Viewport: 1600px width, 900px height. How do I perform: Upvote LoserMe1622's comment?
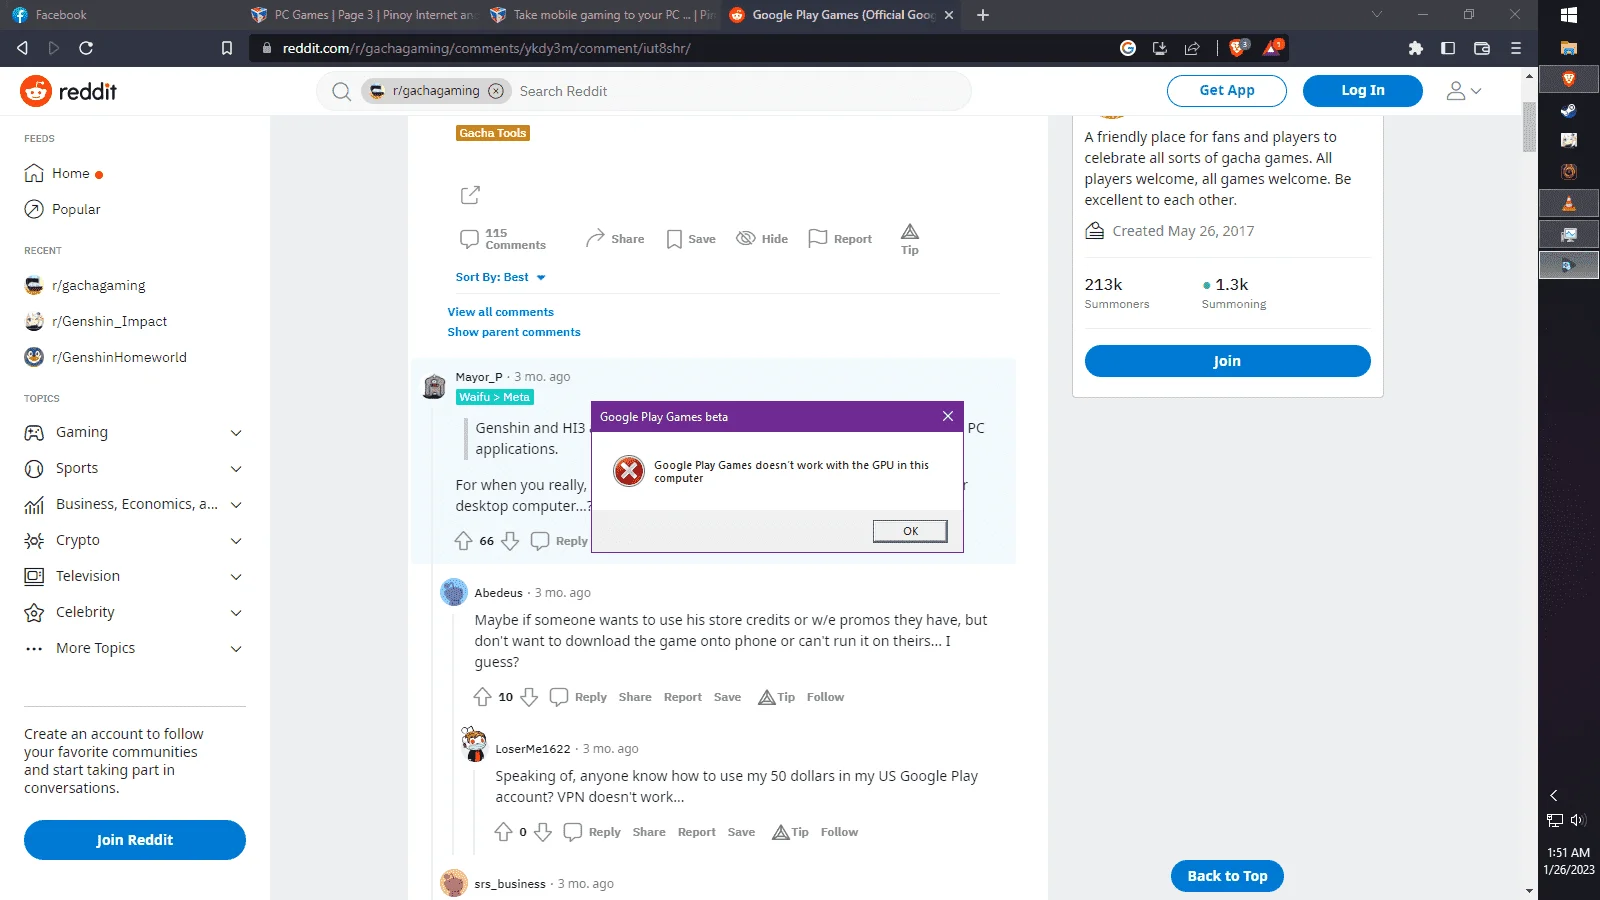coord(503,832)
